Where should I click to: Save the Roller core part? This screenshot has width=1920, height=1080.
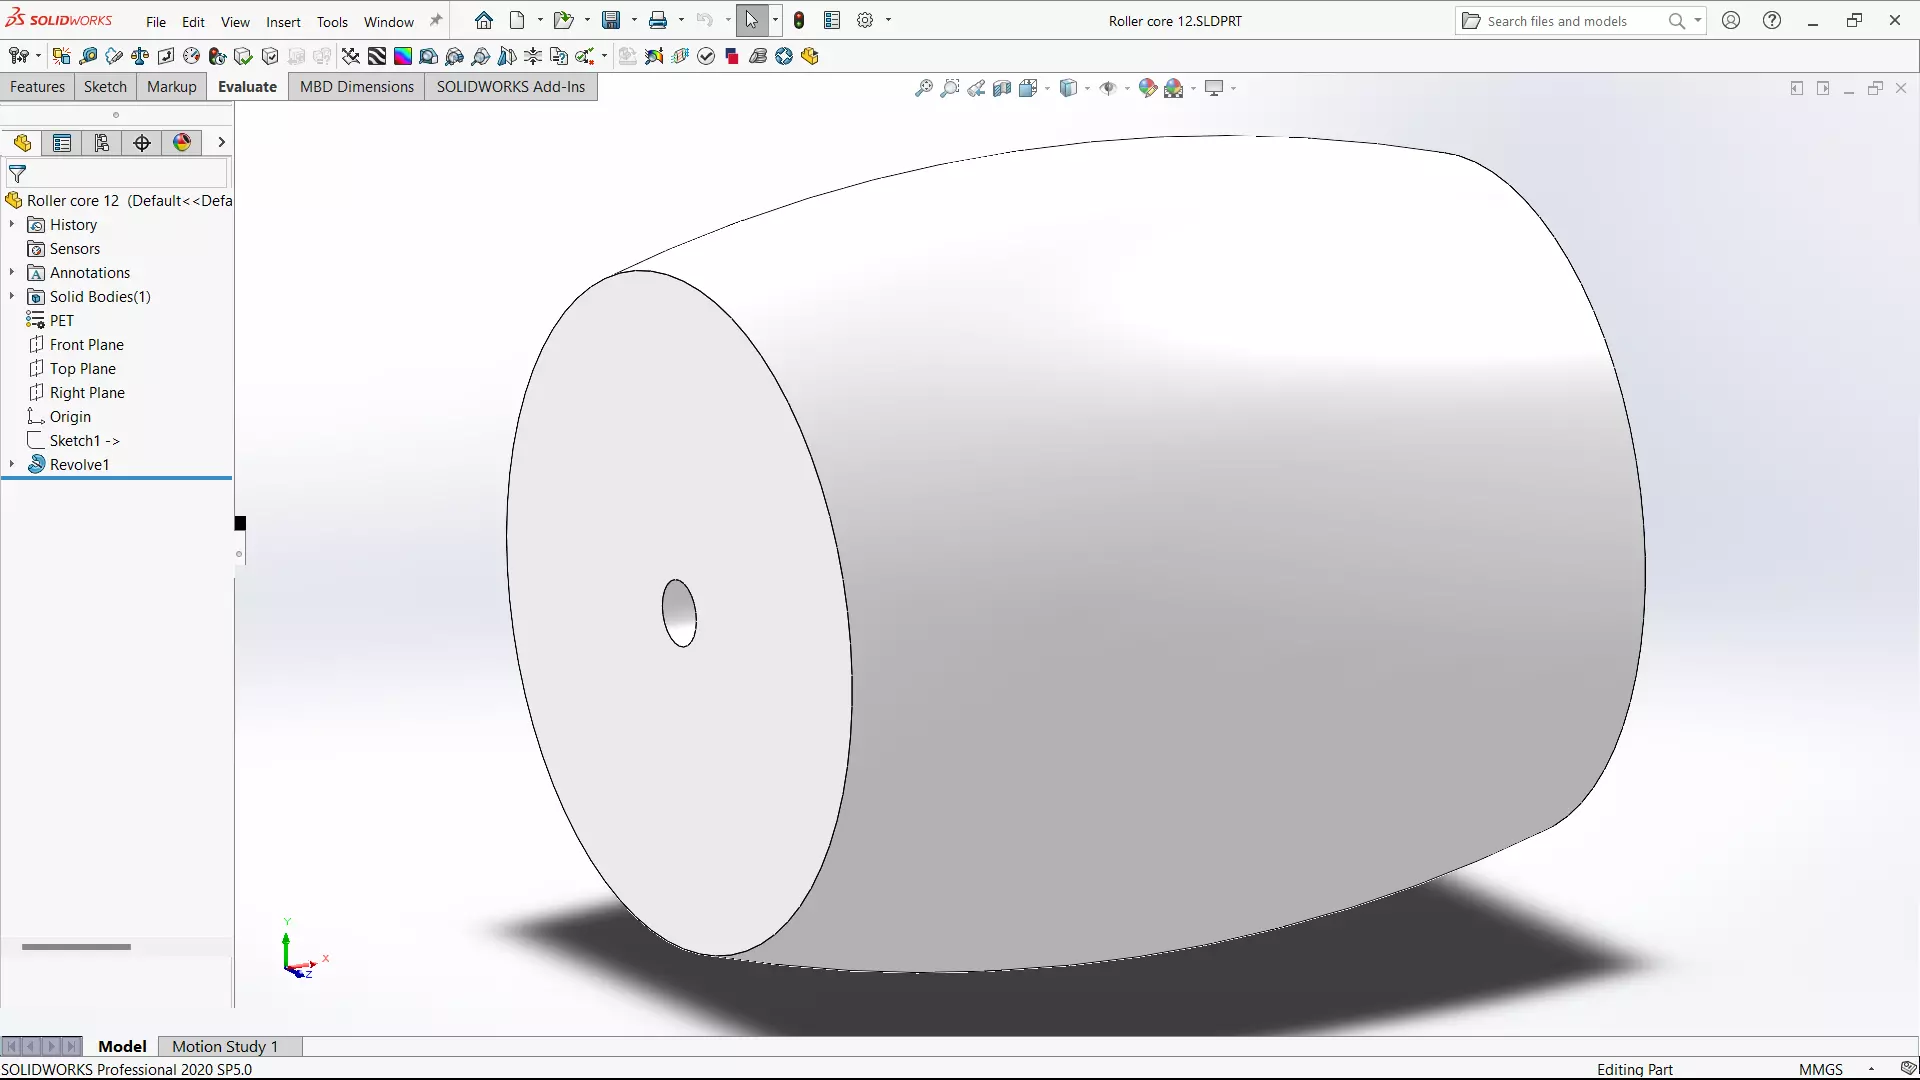[x=611, y=20]
